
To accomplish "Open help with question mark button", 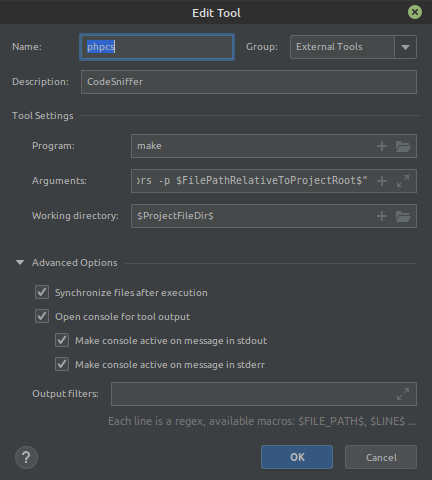I will point(26,457).
